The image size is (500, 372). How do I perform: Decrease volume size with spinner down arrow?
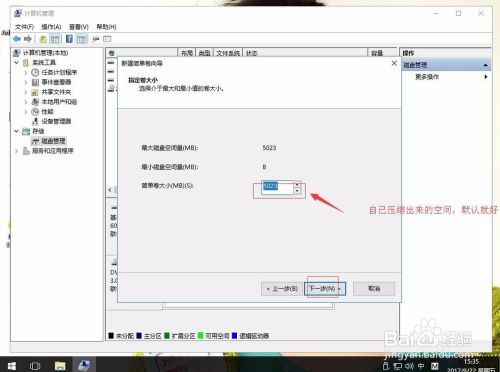pos(297,191)
